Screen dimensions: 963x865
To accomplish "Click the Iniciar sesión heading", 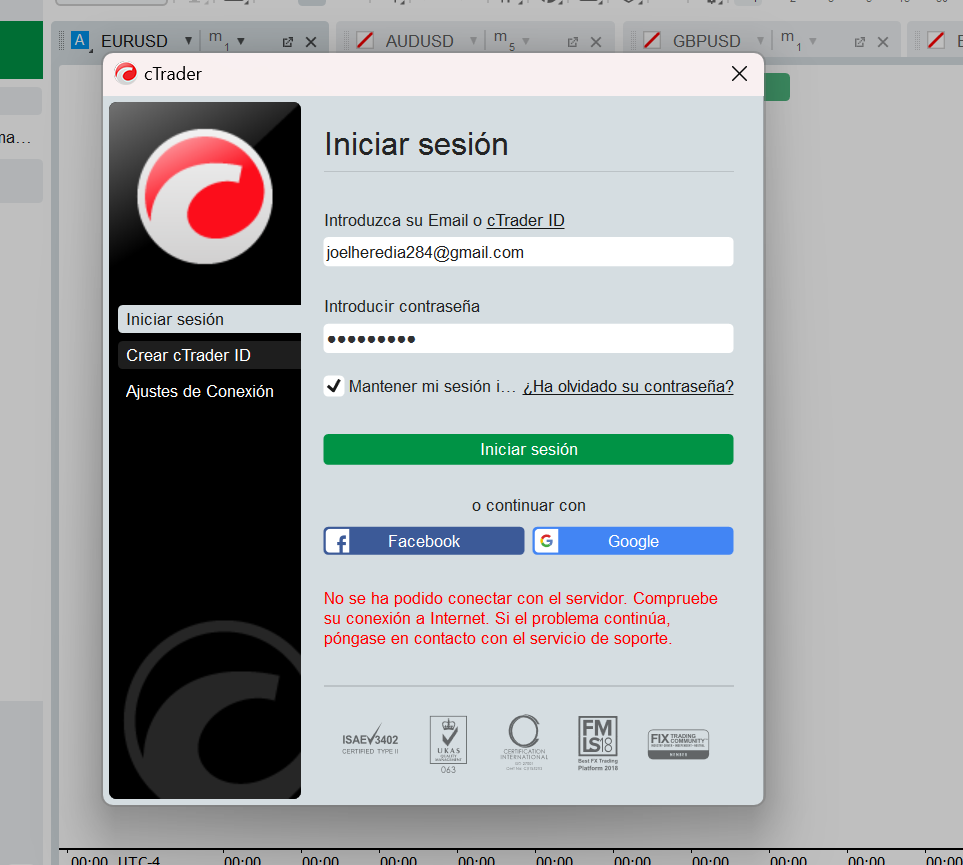I will pos(416,145).
